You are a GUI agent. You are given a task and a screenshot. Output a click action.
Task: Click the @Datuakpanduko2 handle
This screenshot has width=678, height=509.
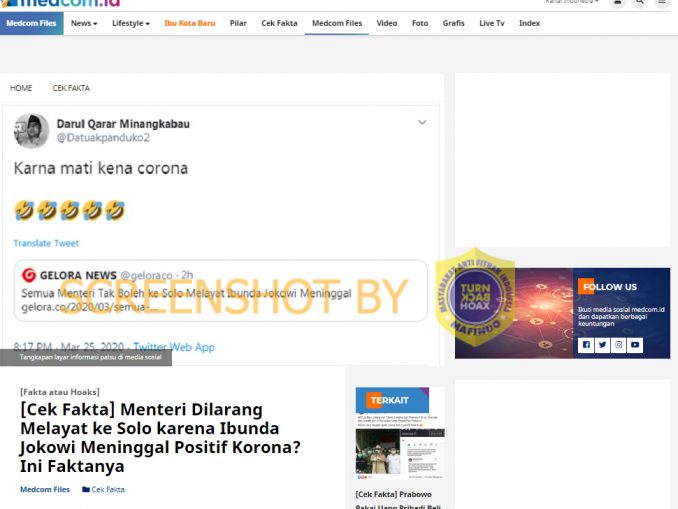tap(103, 138)
